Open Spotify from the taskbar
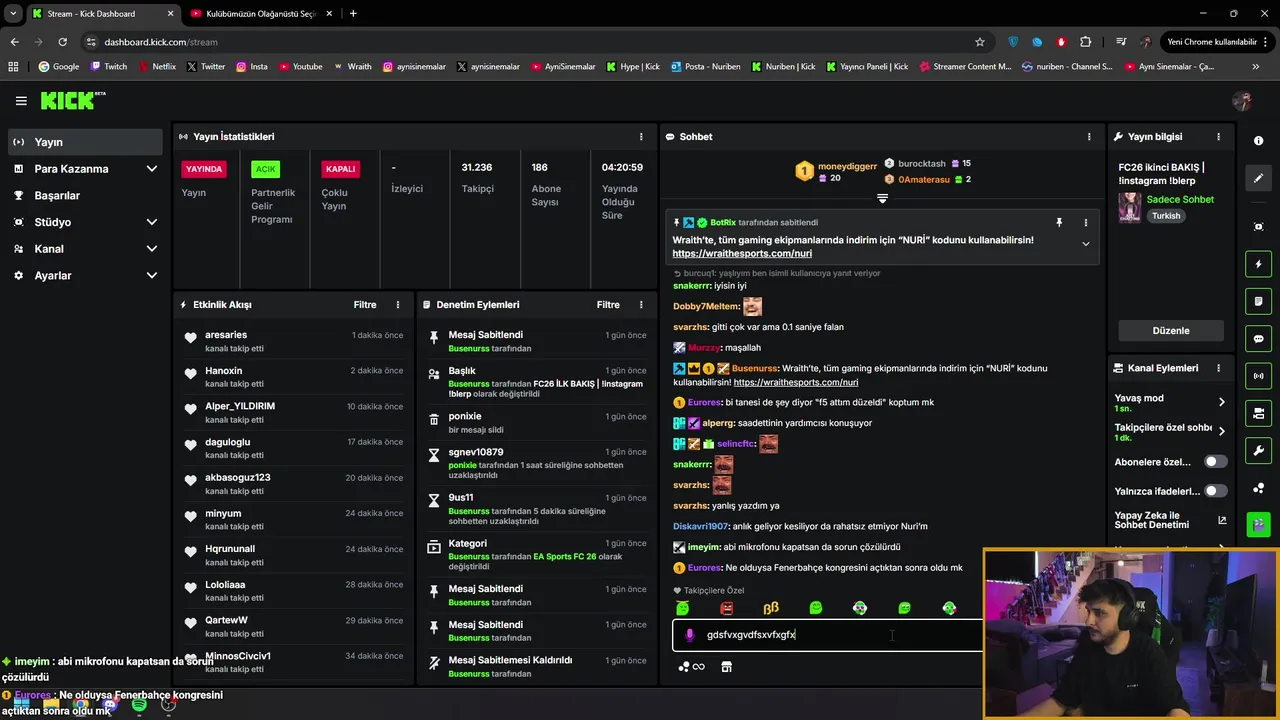Screen dimensions: 1280x720 click(139, 705)
